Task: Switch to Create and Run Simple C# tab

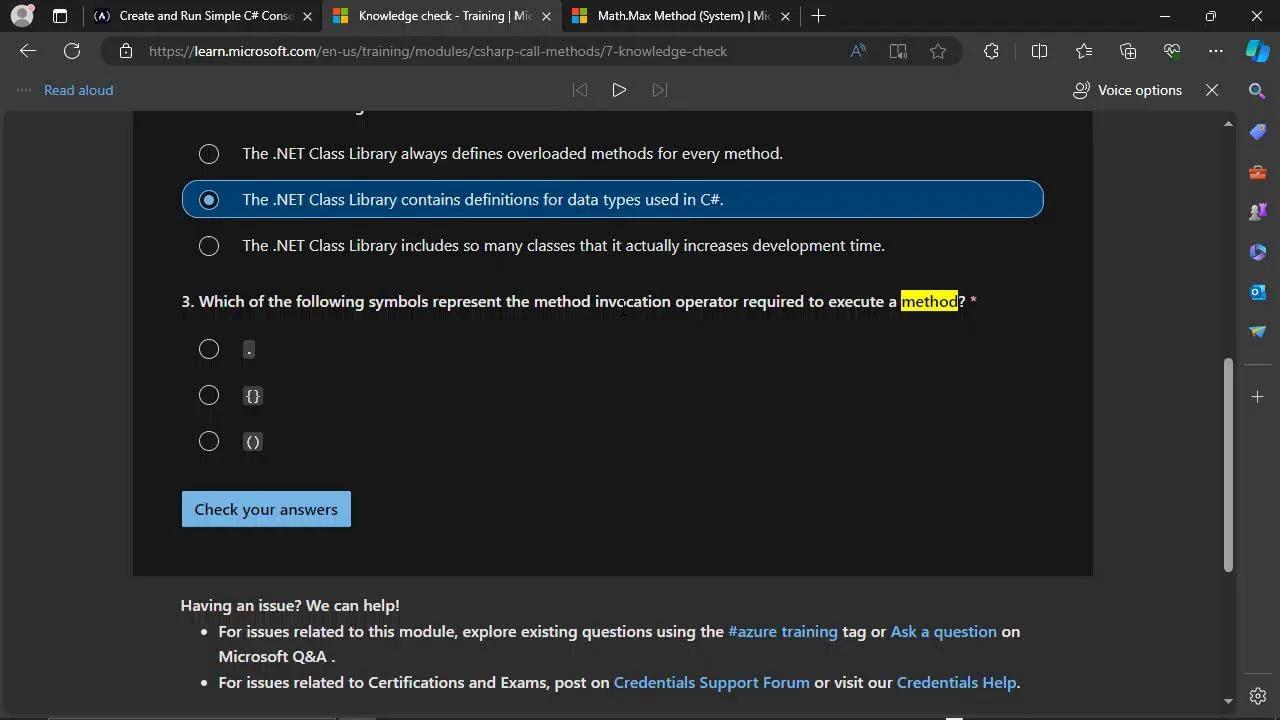Action: pyautogui.click(x=196, y=16)
